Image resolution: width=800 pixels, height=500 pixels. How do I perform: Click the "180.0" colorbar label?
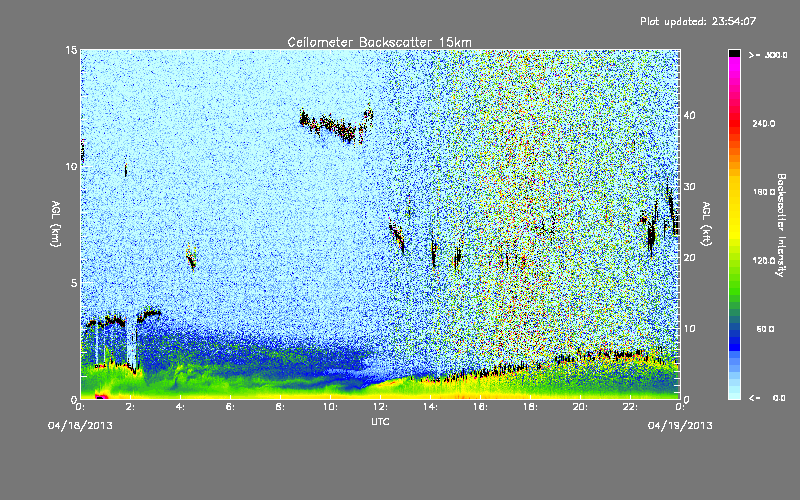764,192
